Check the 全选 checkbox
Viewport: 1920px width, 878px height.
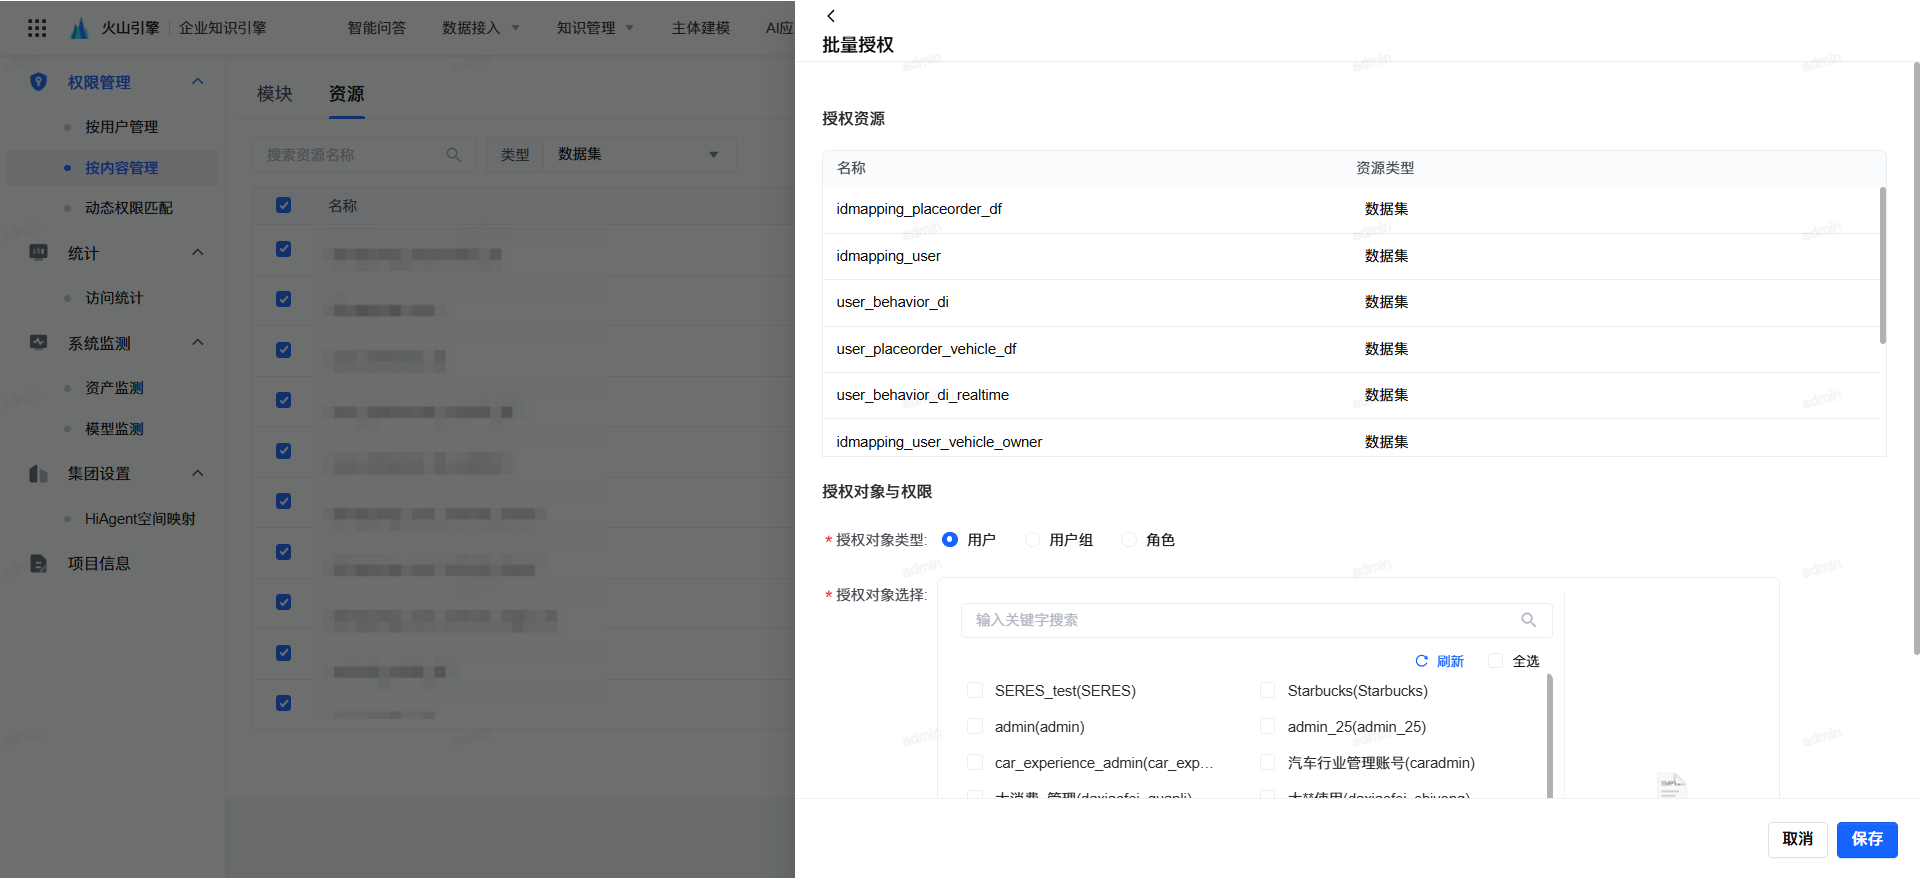coord(1495,661)
